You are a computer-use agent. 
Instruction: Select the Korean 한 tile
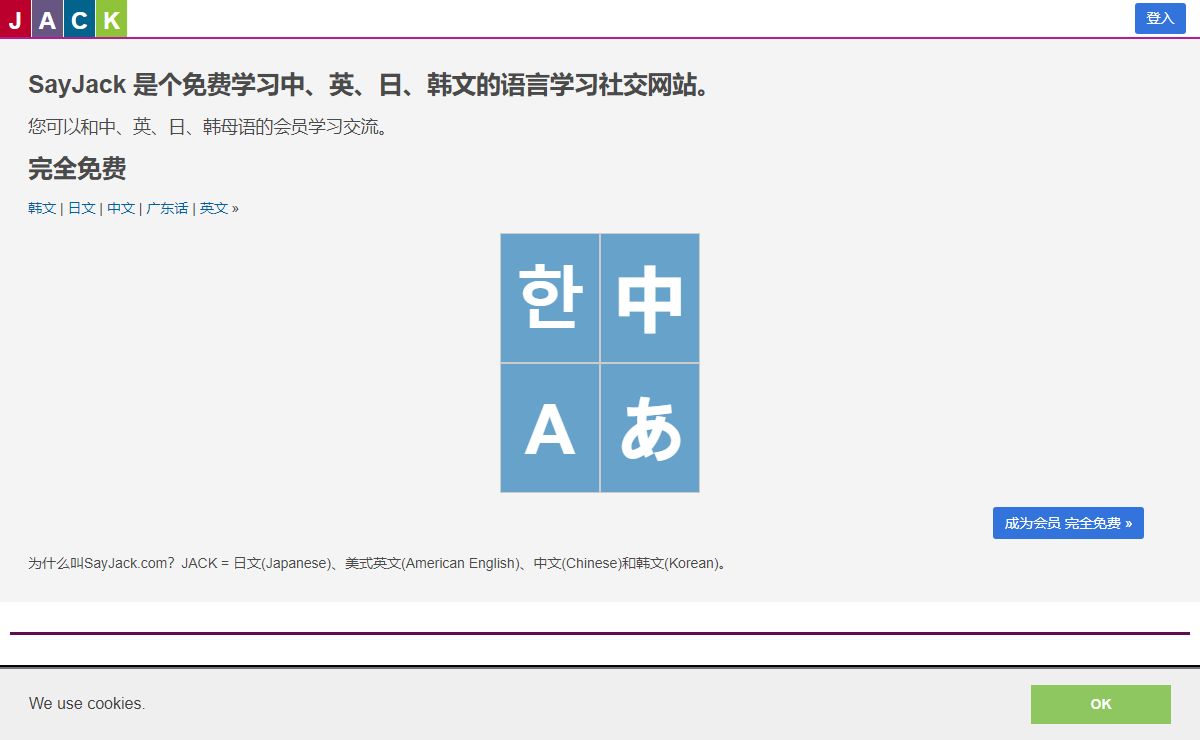pyautogui.click(x=550, y=298)
